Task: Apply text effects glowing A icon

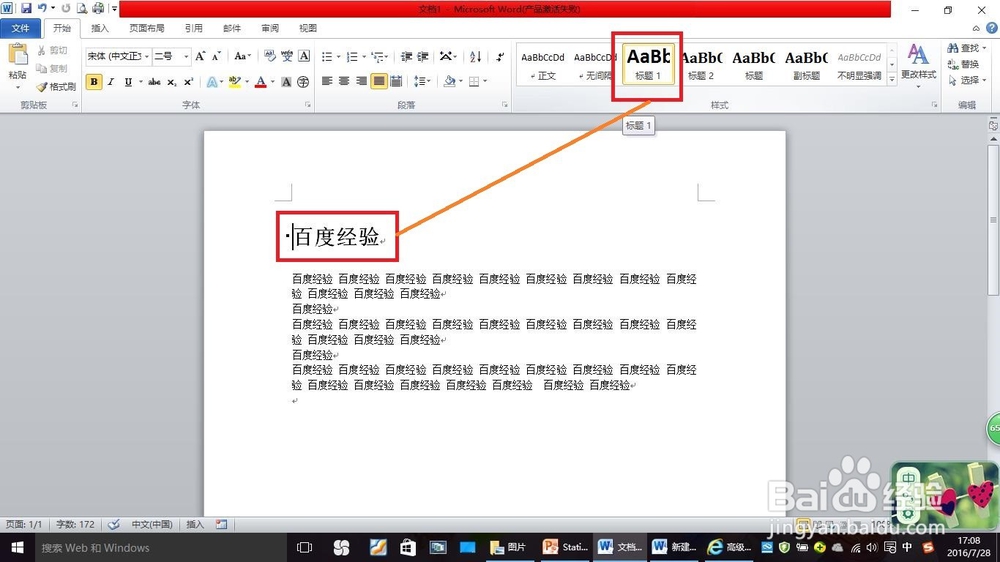Action: [212, 82]
